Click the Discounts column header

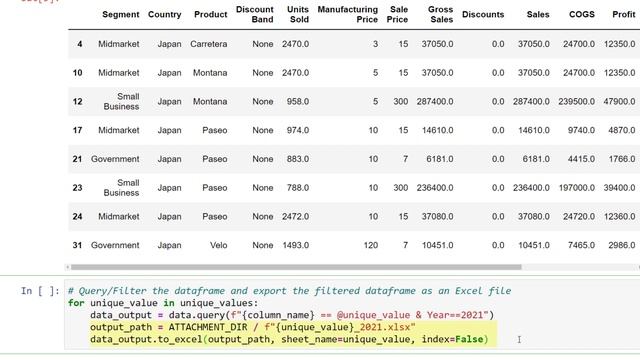point(483,14)
